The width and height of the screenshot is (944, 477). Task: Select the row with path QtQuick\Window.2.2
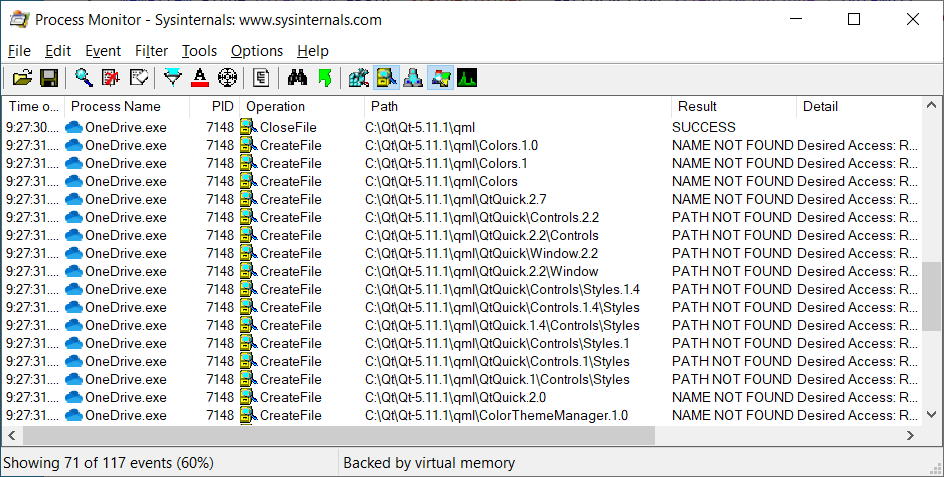click(462, 253)
